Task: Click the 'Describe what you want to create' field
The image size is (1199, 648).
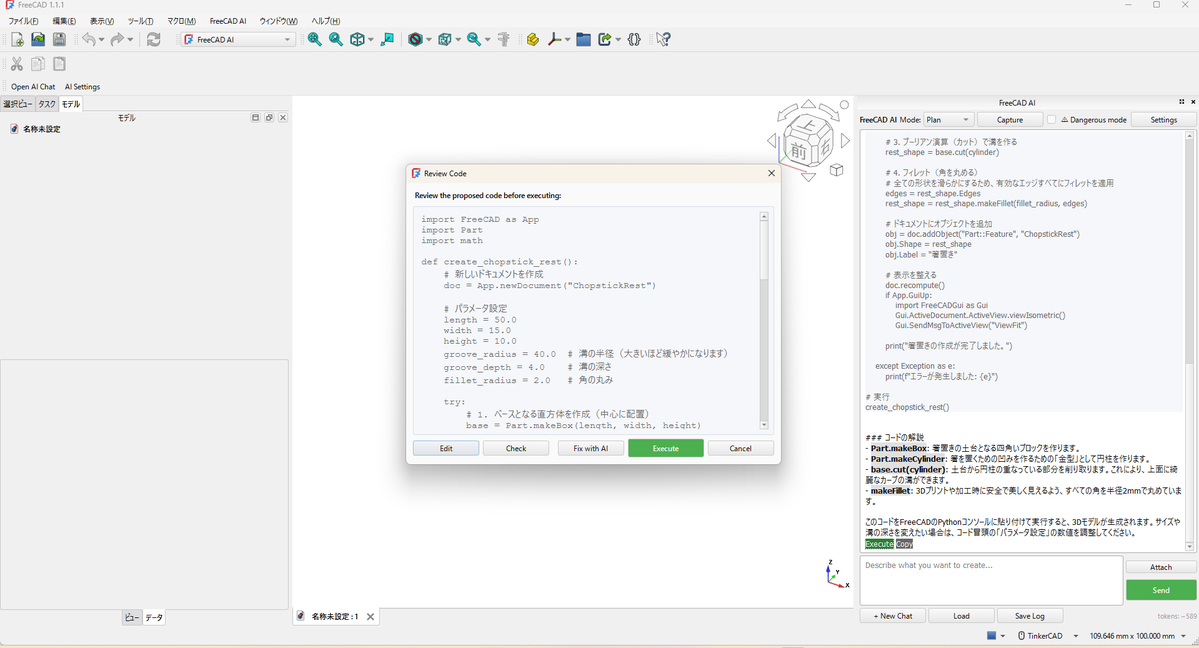Action: (991, 580)
